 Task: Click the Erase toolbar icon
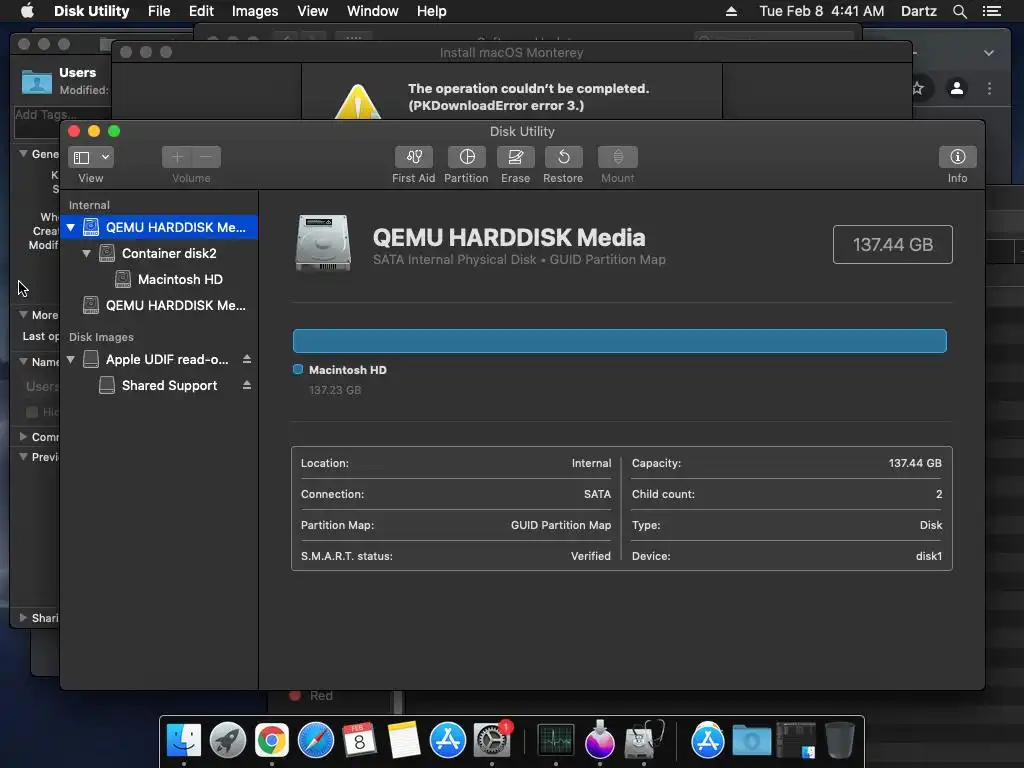pyautogui.click(x=515, y=157)
